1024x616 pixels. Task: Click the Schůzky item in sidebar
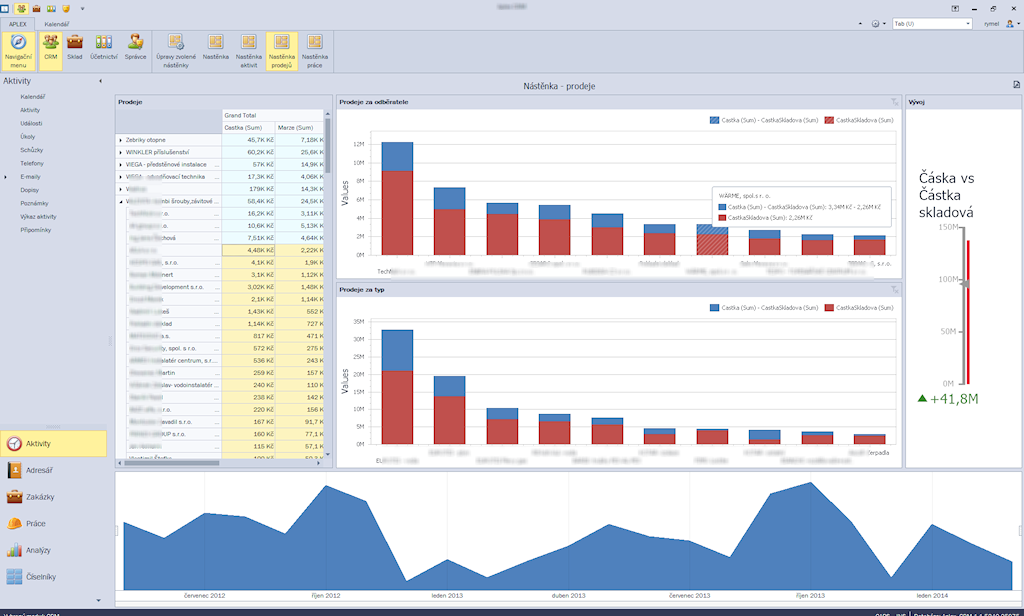pos(31,149)
